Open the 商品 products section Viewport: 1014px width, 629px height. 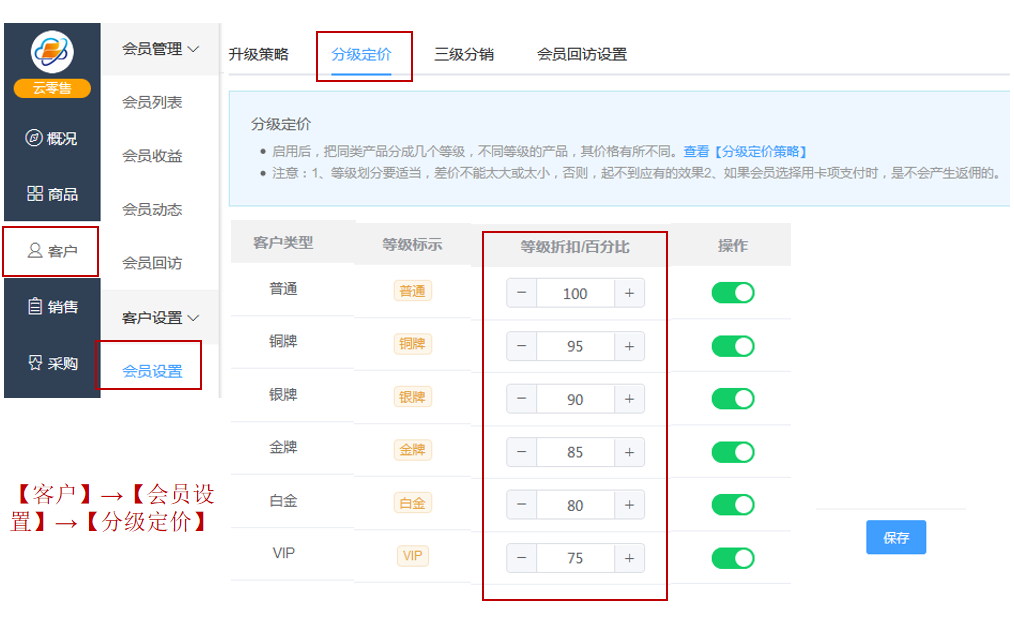52,194
